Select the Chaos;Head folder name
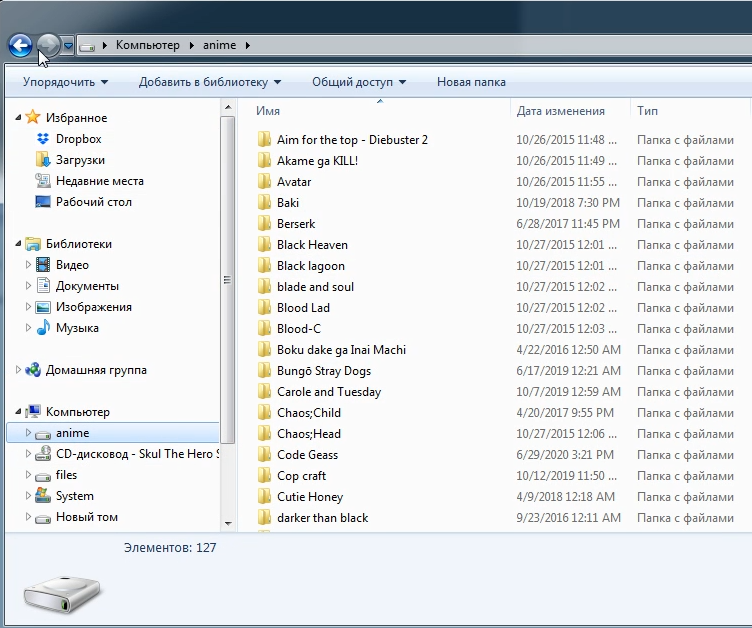Viewport: 752px width, 628px height. (x=309, y=434)
